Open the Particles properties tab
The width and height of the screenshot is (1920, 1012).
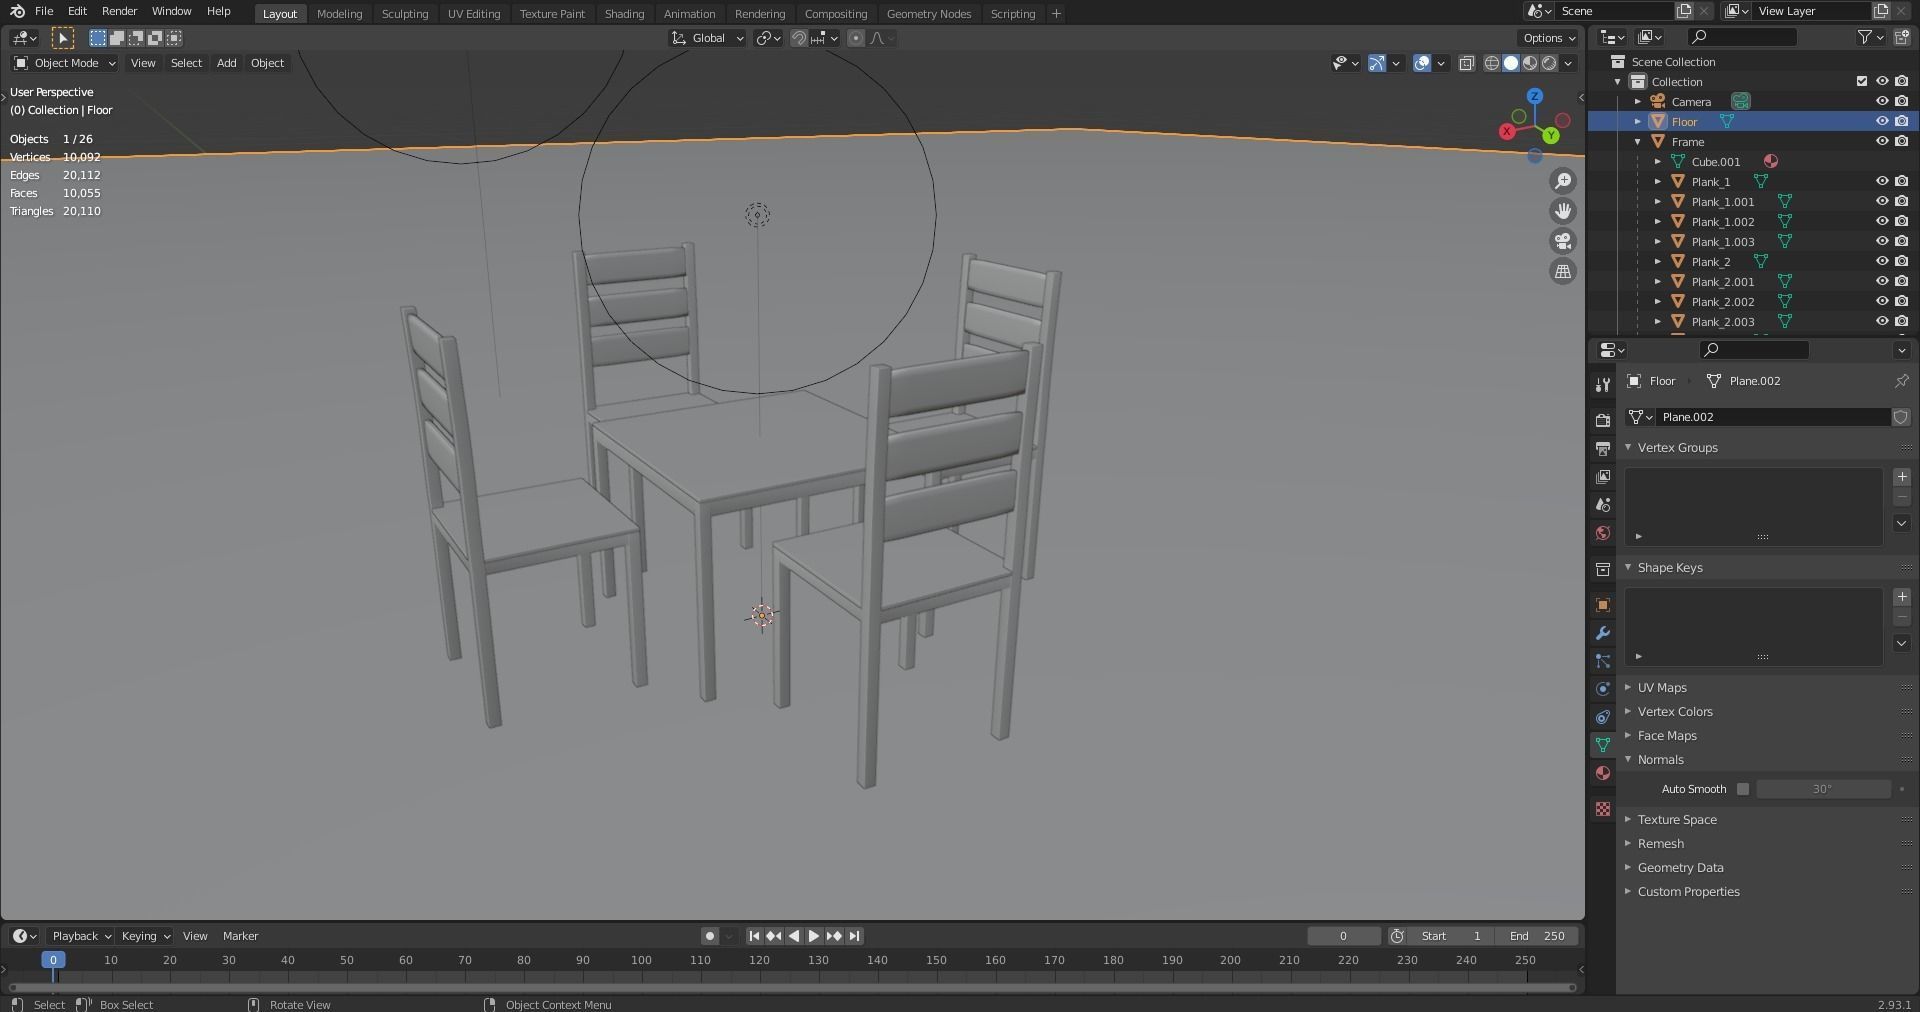[x=1603, y=661]
